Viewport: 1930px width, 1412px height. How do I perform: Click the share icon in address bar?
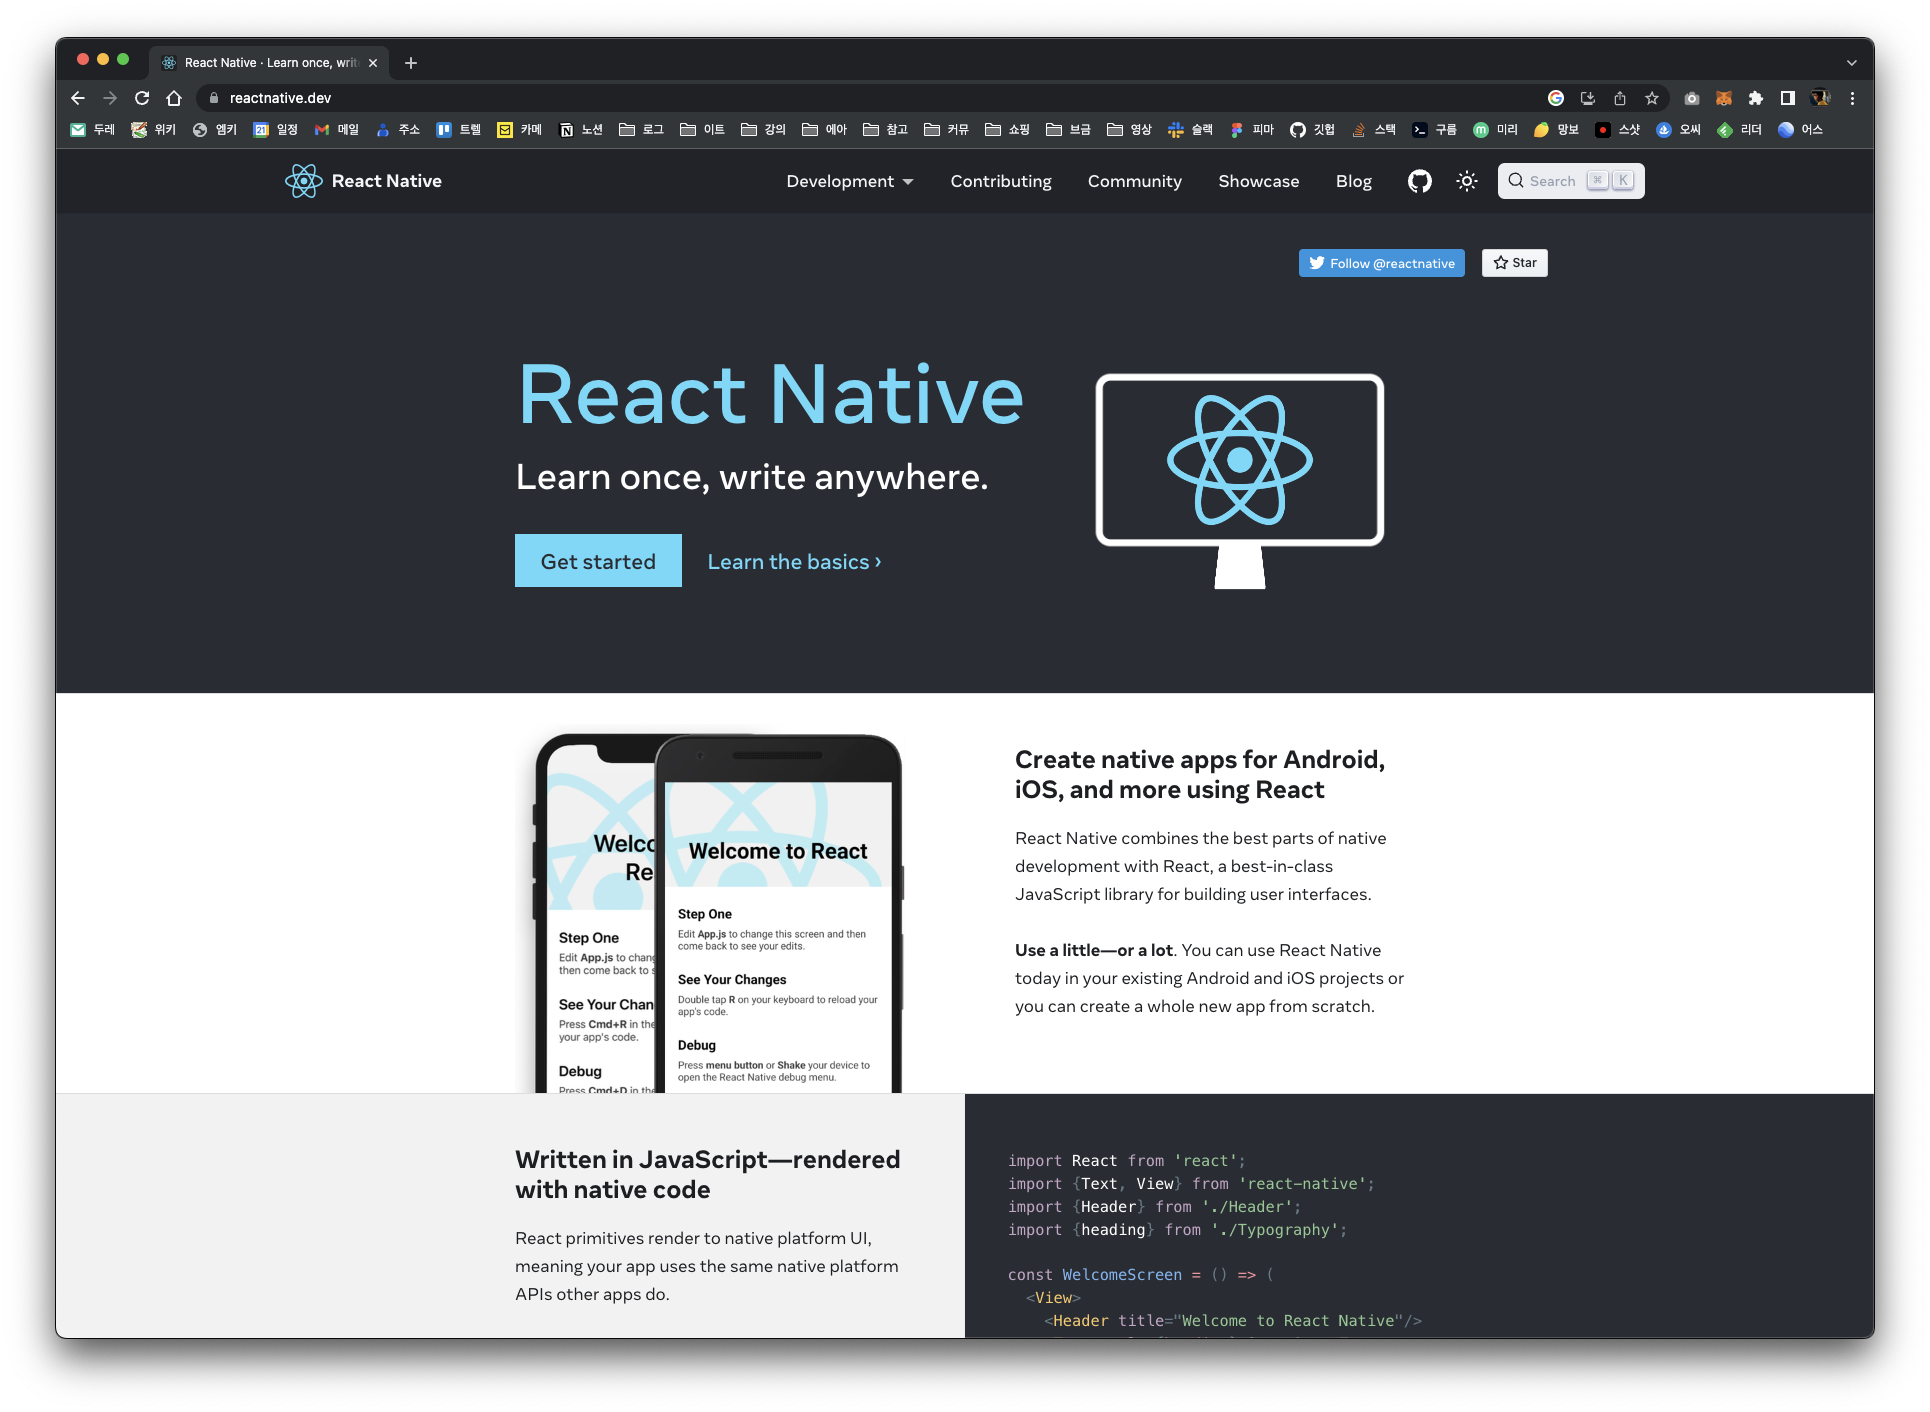[1620, 98]
